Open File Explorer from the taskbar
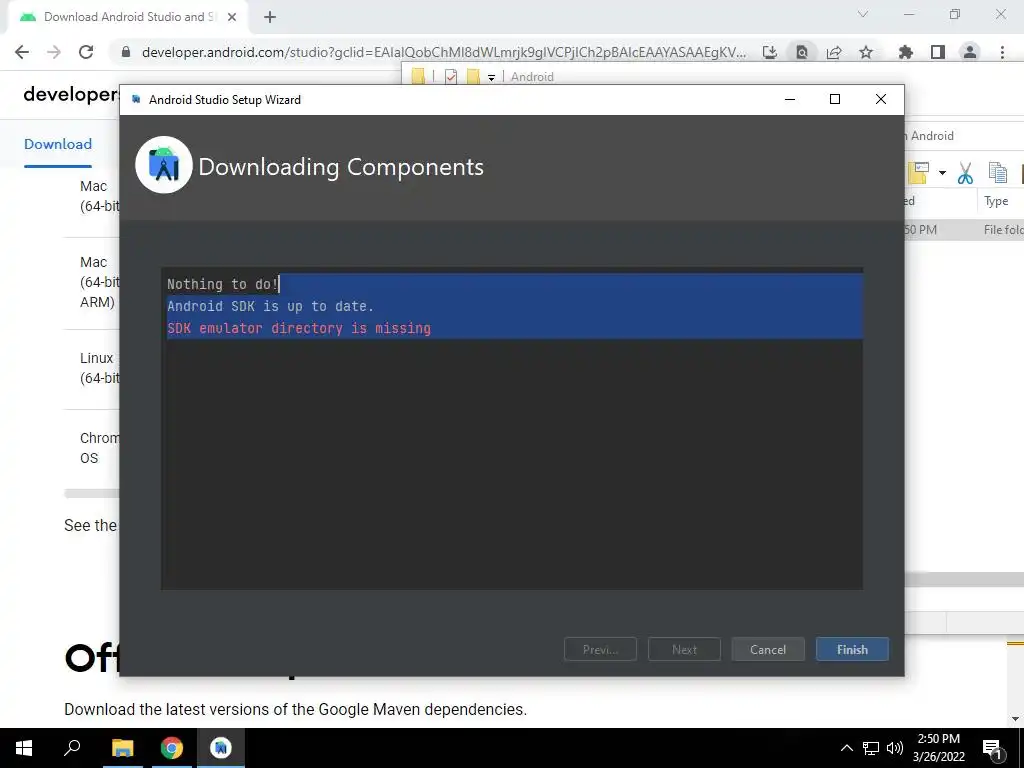Viewport: 1024px width, 768px height. coord(122,748)
